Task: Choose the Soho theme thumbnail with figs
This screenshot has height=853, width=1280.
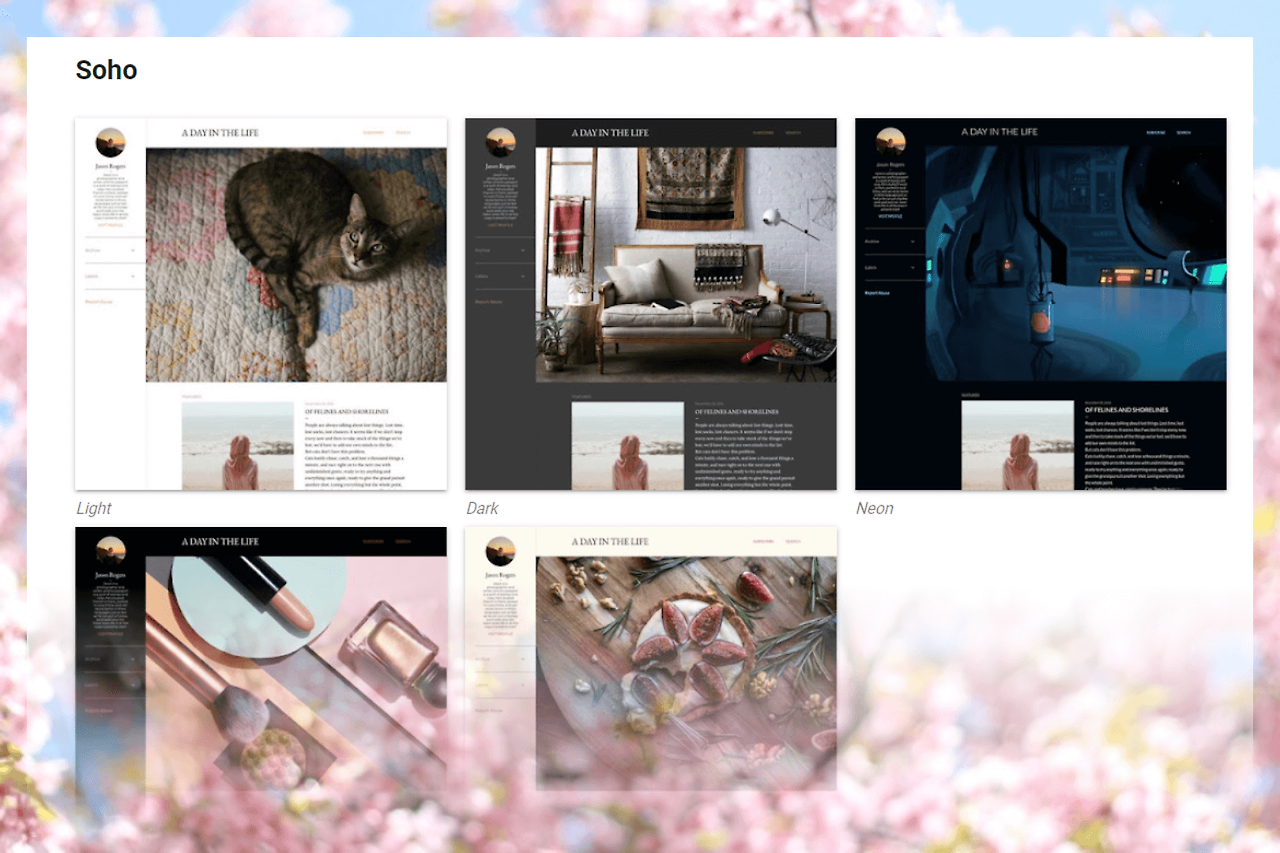Action: [x=651, y=659]
